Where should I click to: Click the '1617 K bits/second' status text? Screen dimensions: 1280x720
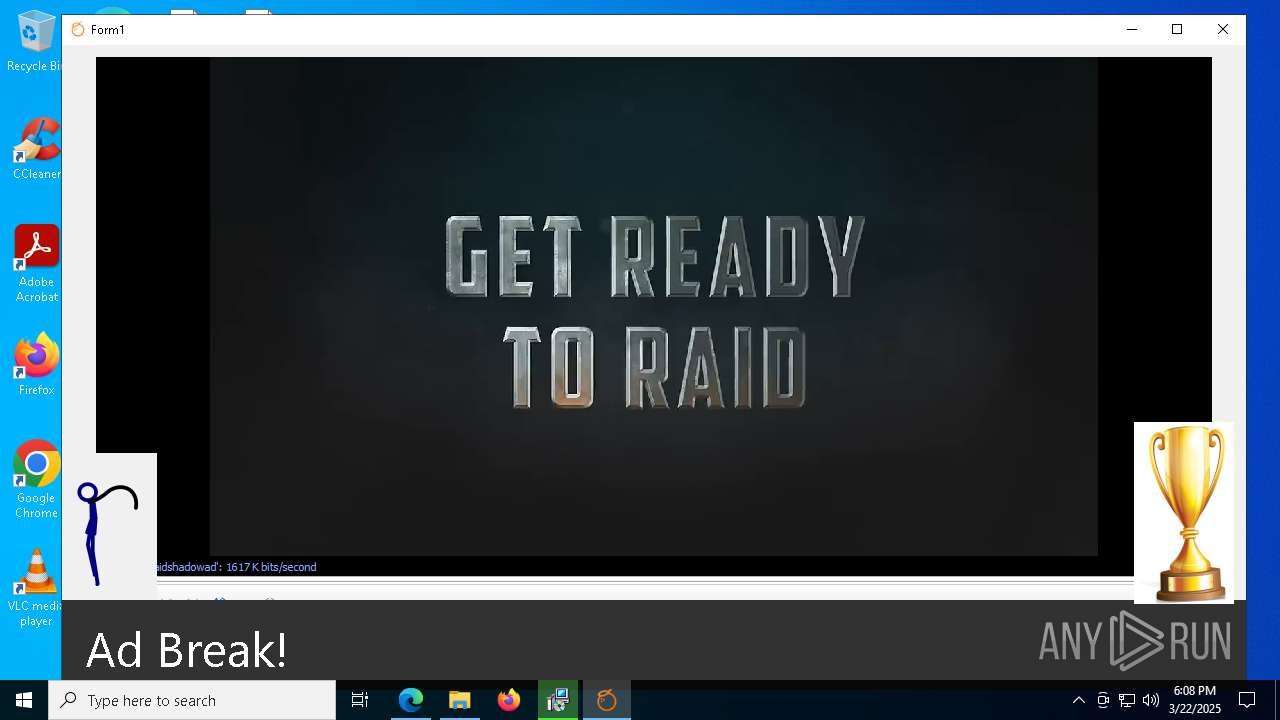271,567
